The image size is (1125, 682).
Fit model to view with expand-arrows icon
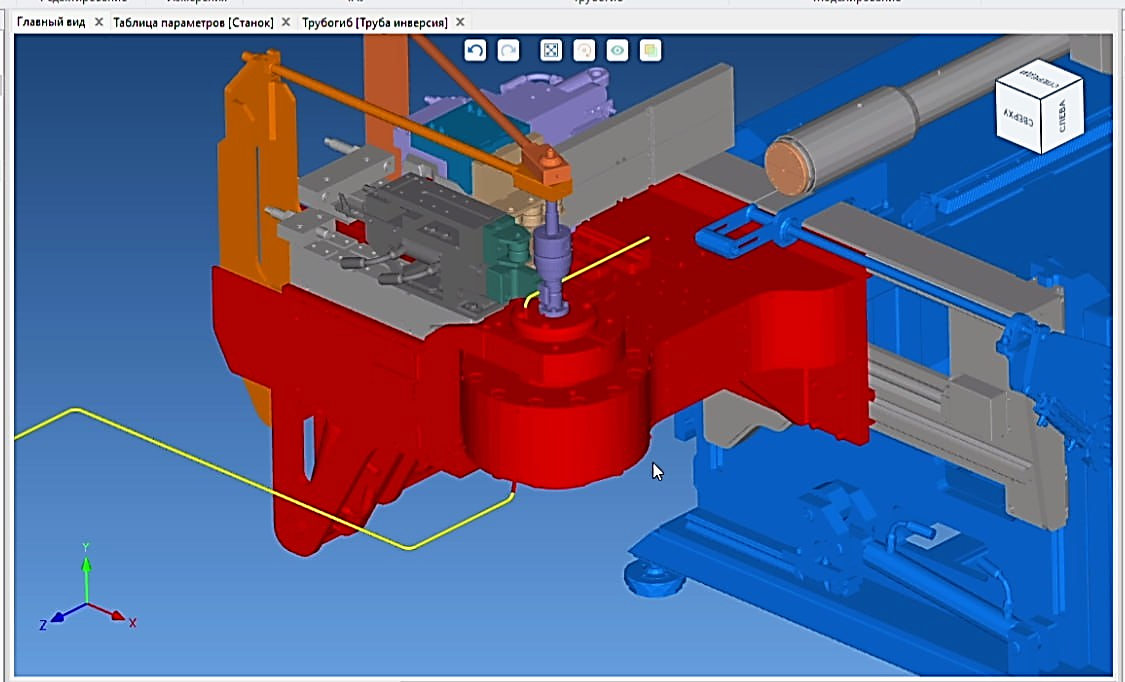pyautogui.click(x=551, y=50)
